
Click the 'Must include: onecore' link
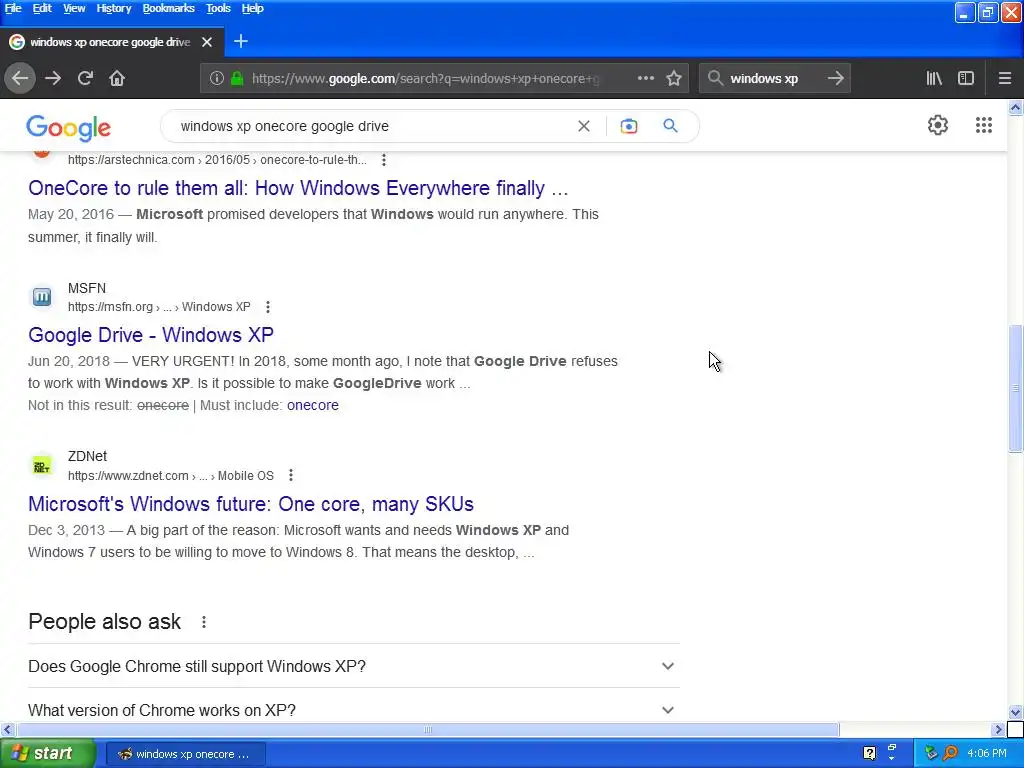(x=312, y=406)
